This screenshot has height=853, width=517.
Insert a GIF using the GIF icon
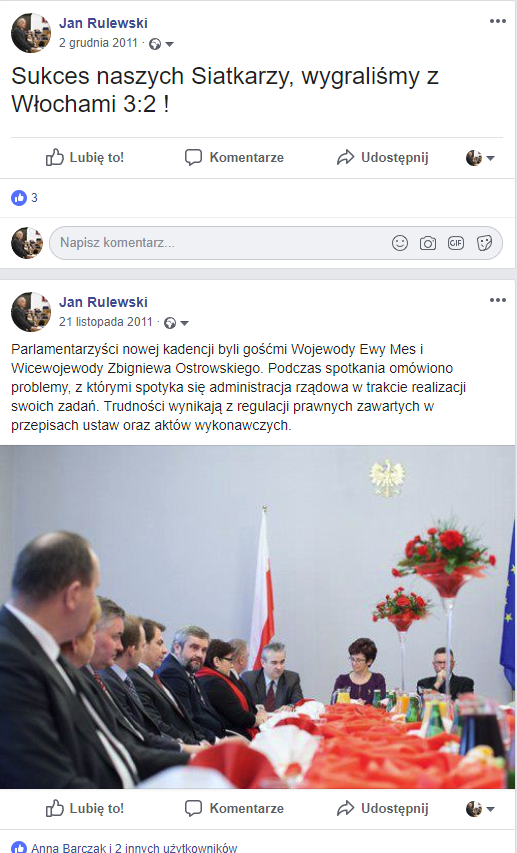pyautogui.click(x=456, y=243)
